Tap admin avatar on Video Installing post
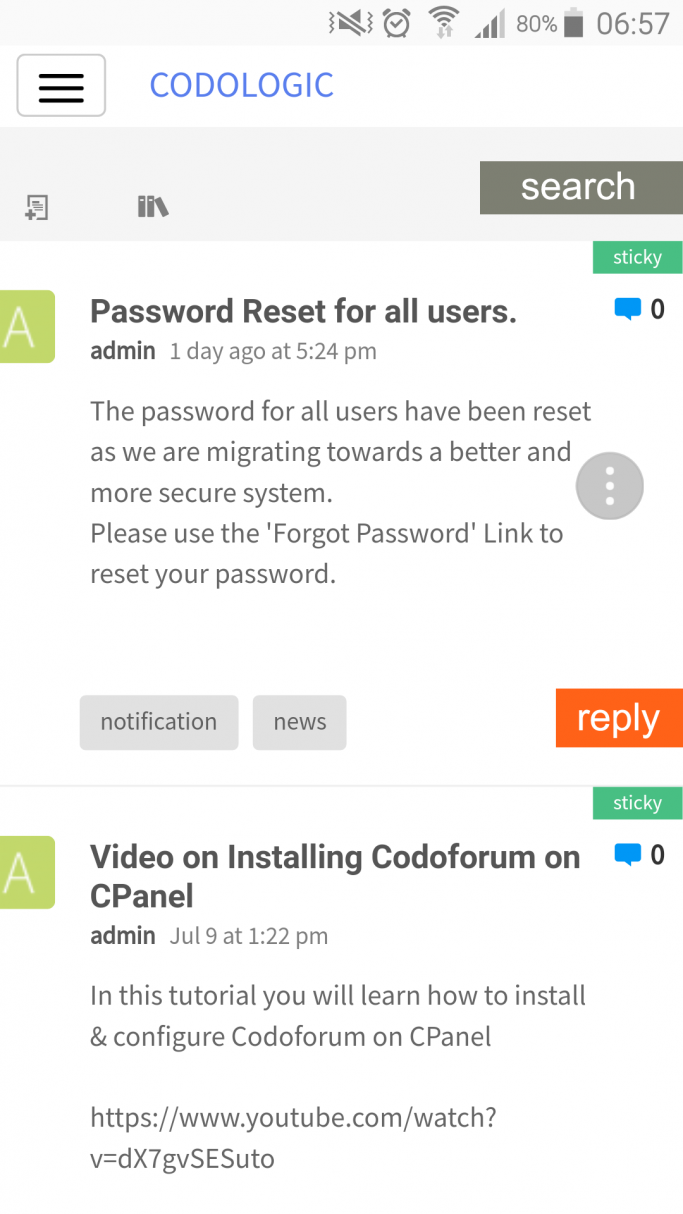 tap(27, 872)
